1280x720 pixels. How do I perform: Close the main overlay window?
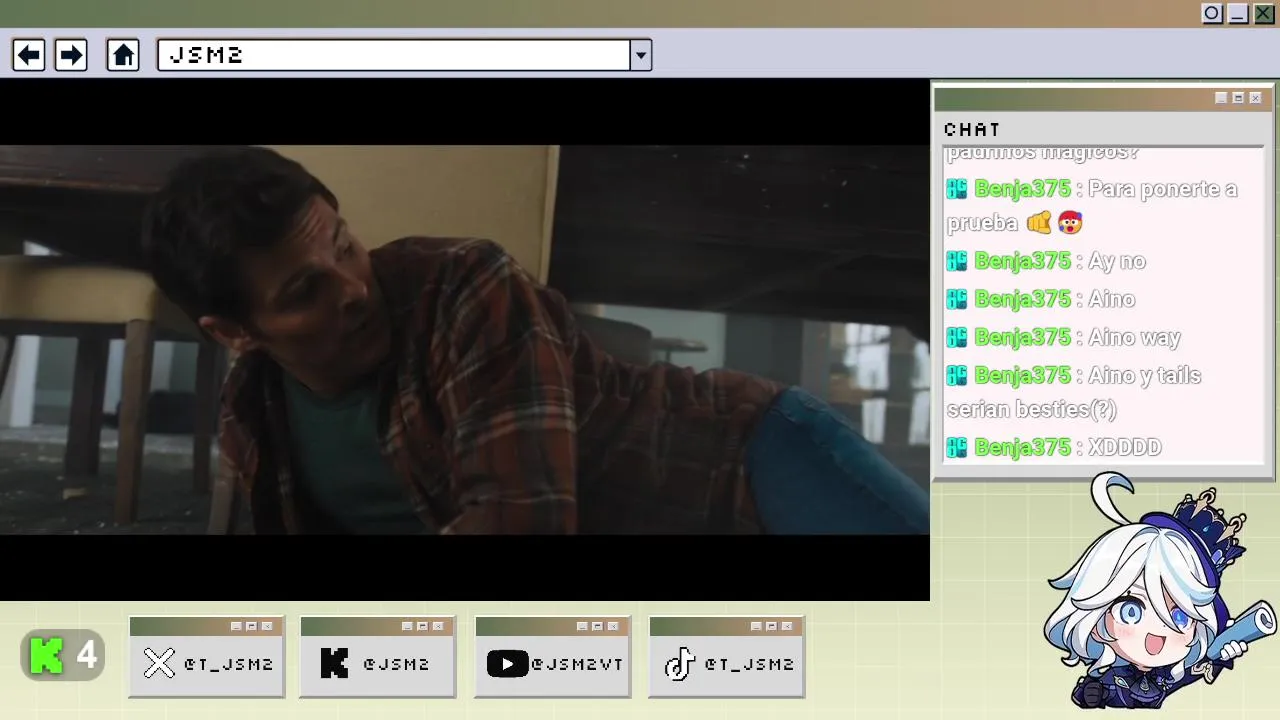[x=1264, y=13]
